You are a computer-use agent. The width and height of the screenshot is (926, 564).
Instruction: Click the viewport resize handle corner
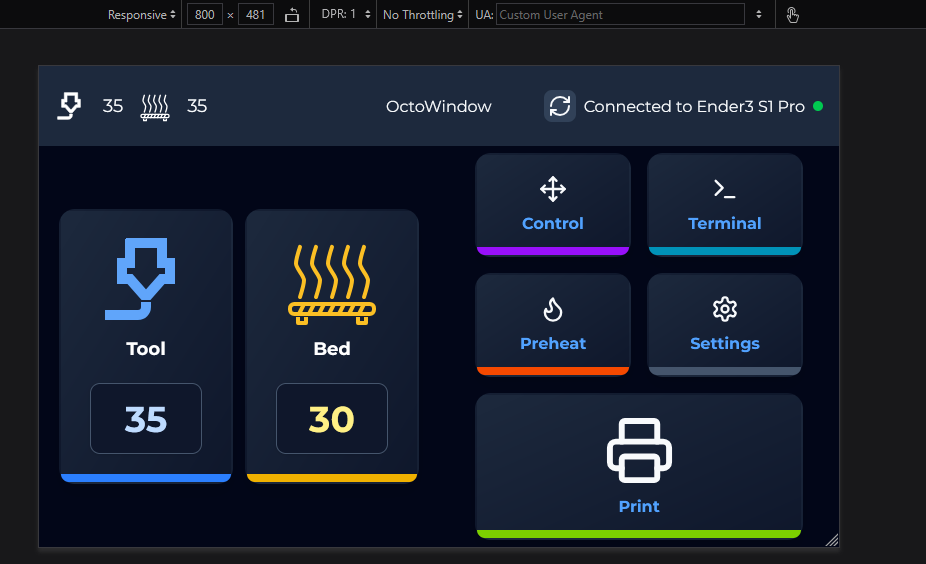(832, 540)
